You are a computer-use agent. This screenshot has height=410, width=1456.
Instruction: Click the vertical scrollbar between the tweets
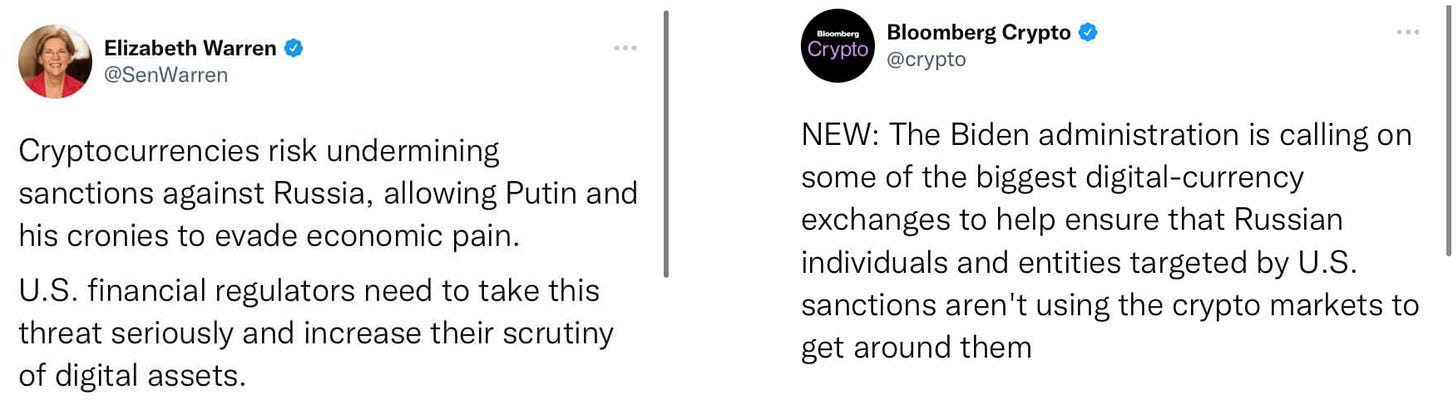666,145
